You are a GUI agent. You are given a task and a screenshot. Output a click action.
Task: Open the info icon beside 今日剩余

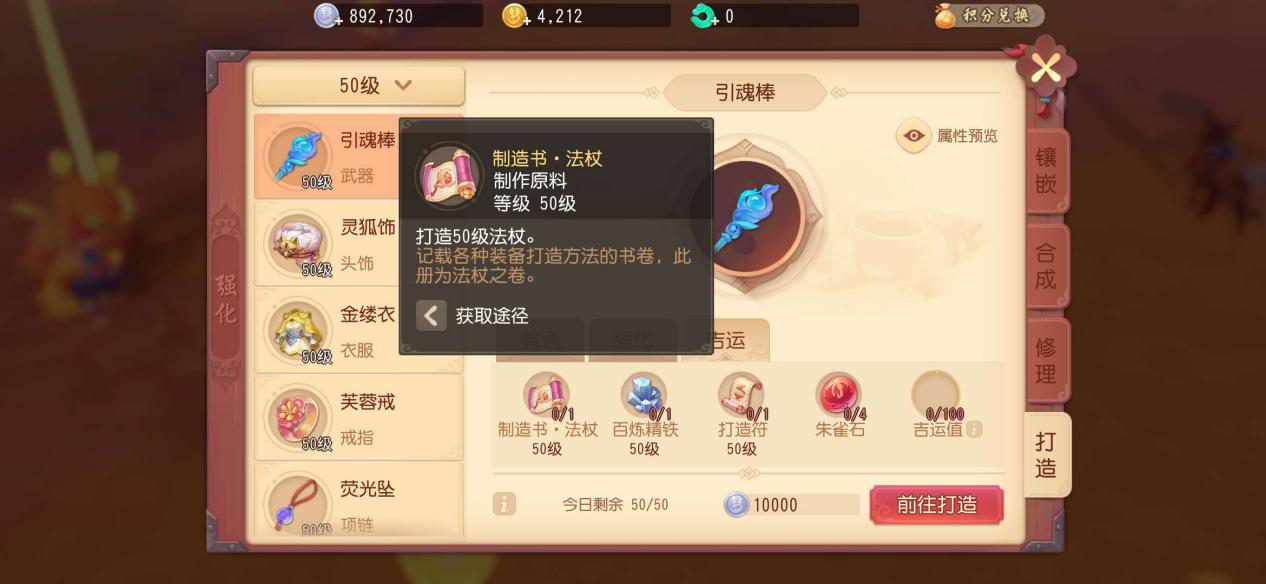tap(505, 504)
